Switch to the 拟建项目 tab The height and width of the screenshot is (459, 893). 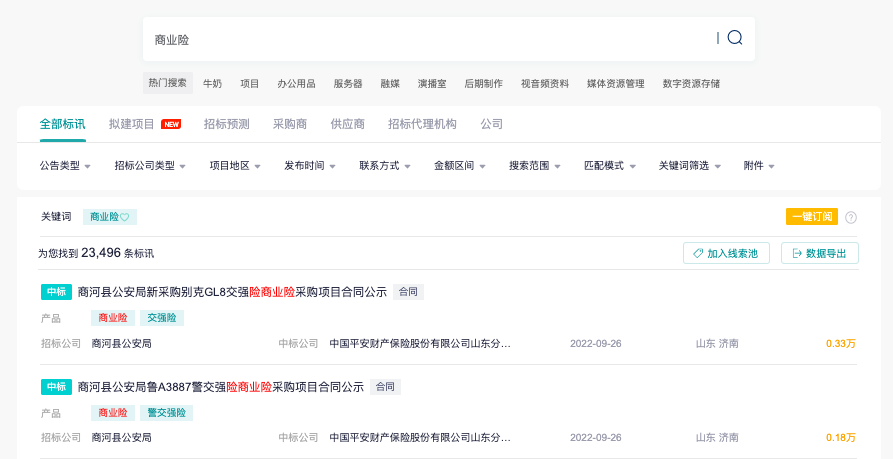pos(132,124)
